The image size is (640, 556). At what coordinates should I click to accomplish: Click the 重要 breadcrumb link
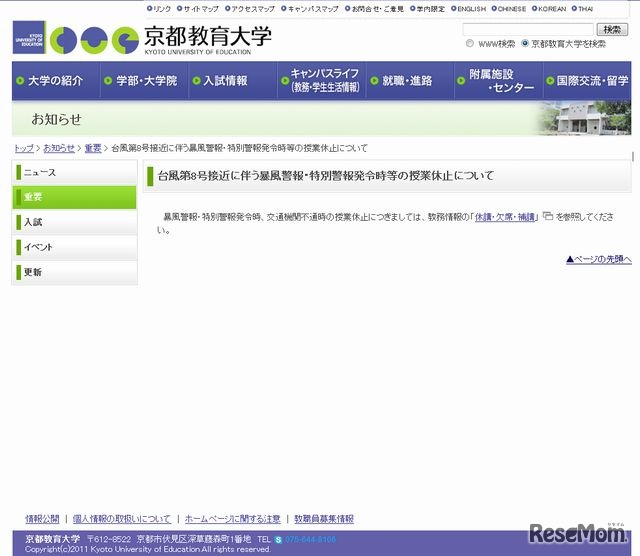click(x=93, y=148)
